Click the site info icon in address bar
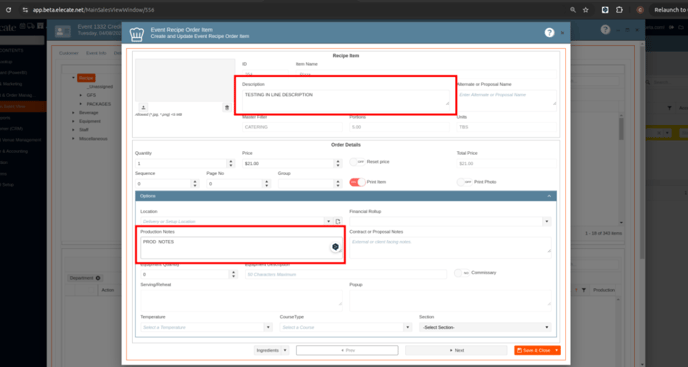The image size is (688, 367). click(25, 10)
